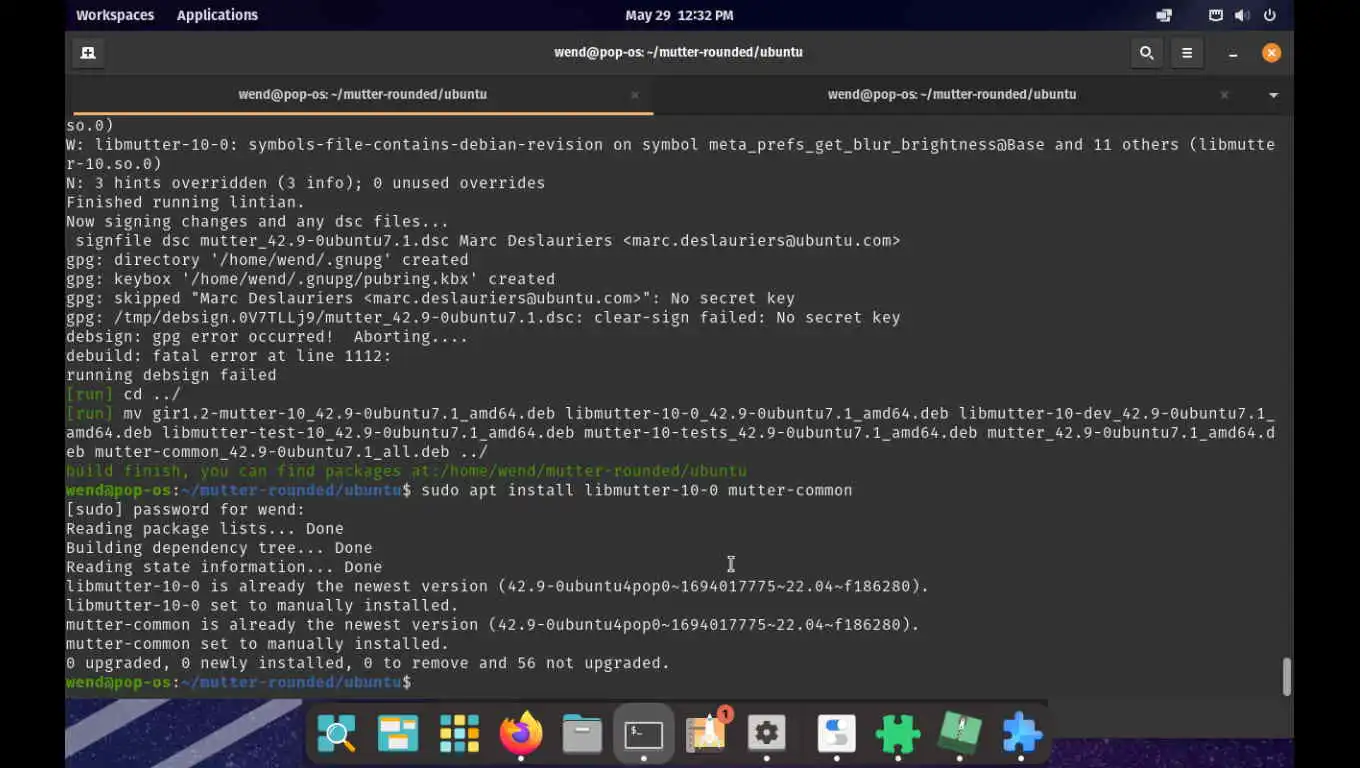
Task: Open the volume control in top bar
Action: pyautogui.click(x=1242, y=15)
